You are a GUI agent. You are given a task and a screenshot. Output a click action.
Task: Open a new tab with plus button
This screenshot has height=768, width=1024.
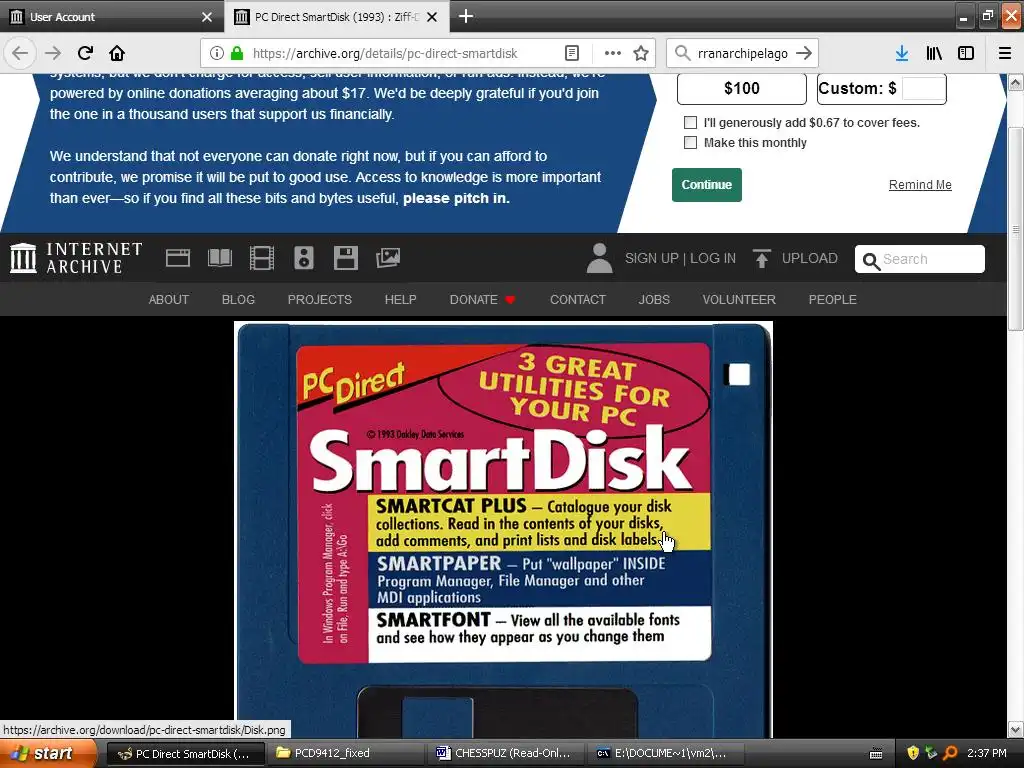pos(466,16)
